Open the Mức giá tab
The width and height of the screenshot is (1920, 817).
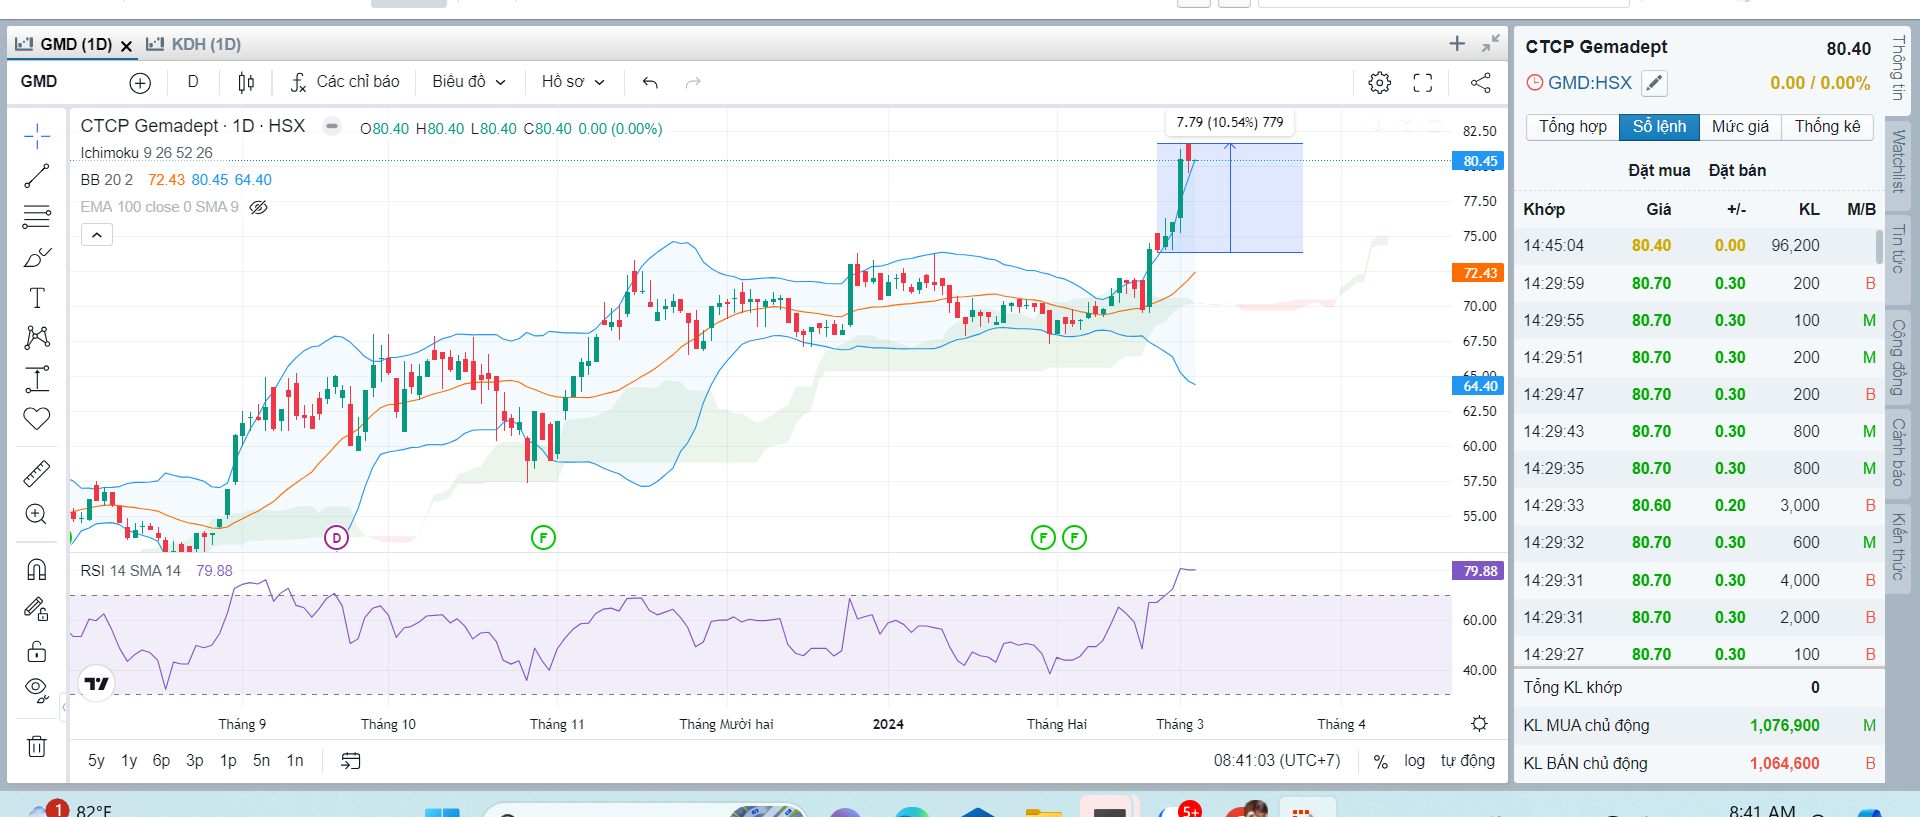[1740, 127]
